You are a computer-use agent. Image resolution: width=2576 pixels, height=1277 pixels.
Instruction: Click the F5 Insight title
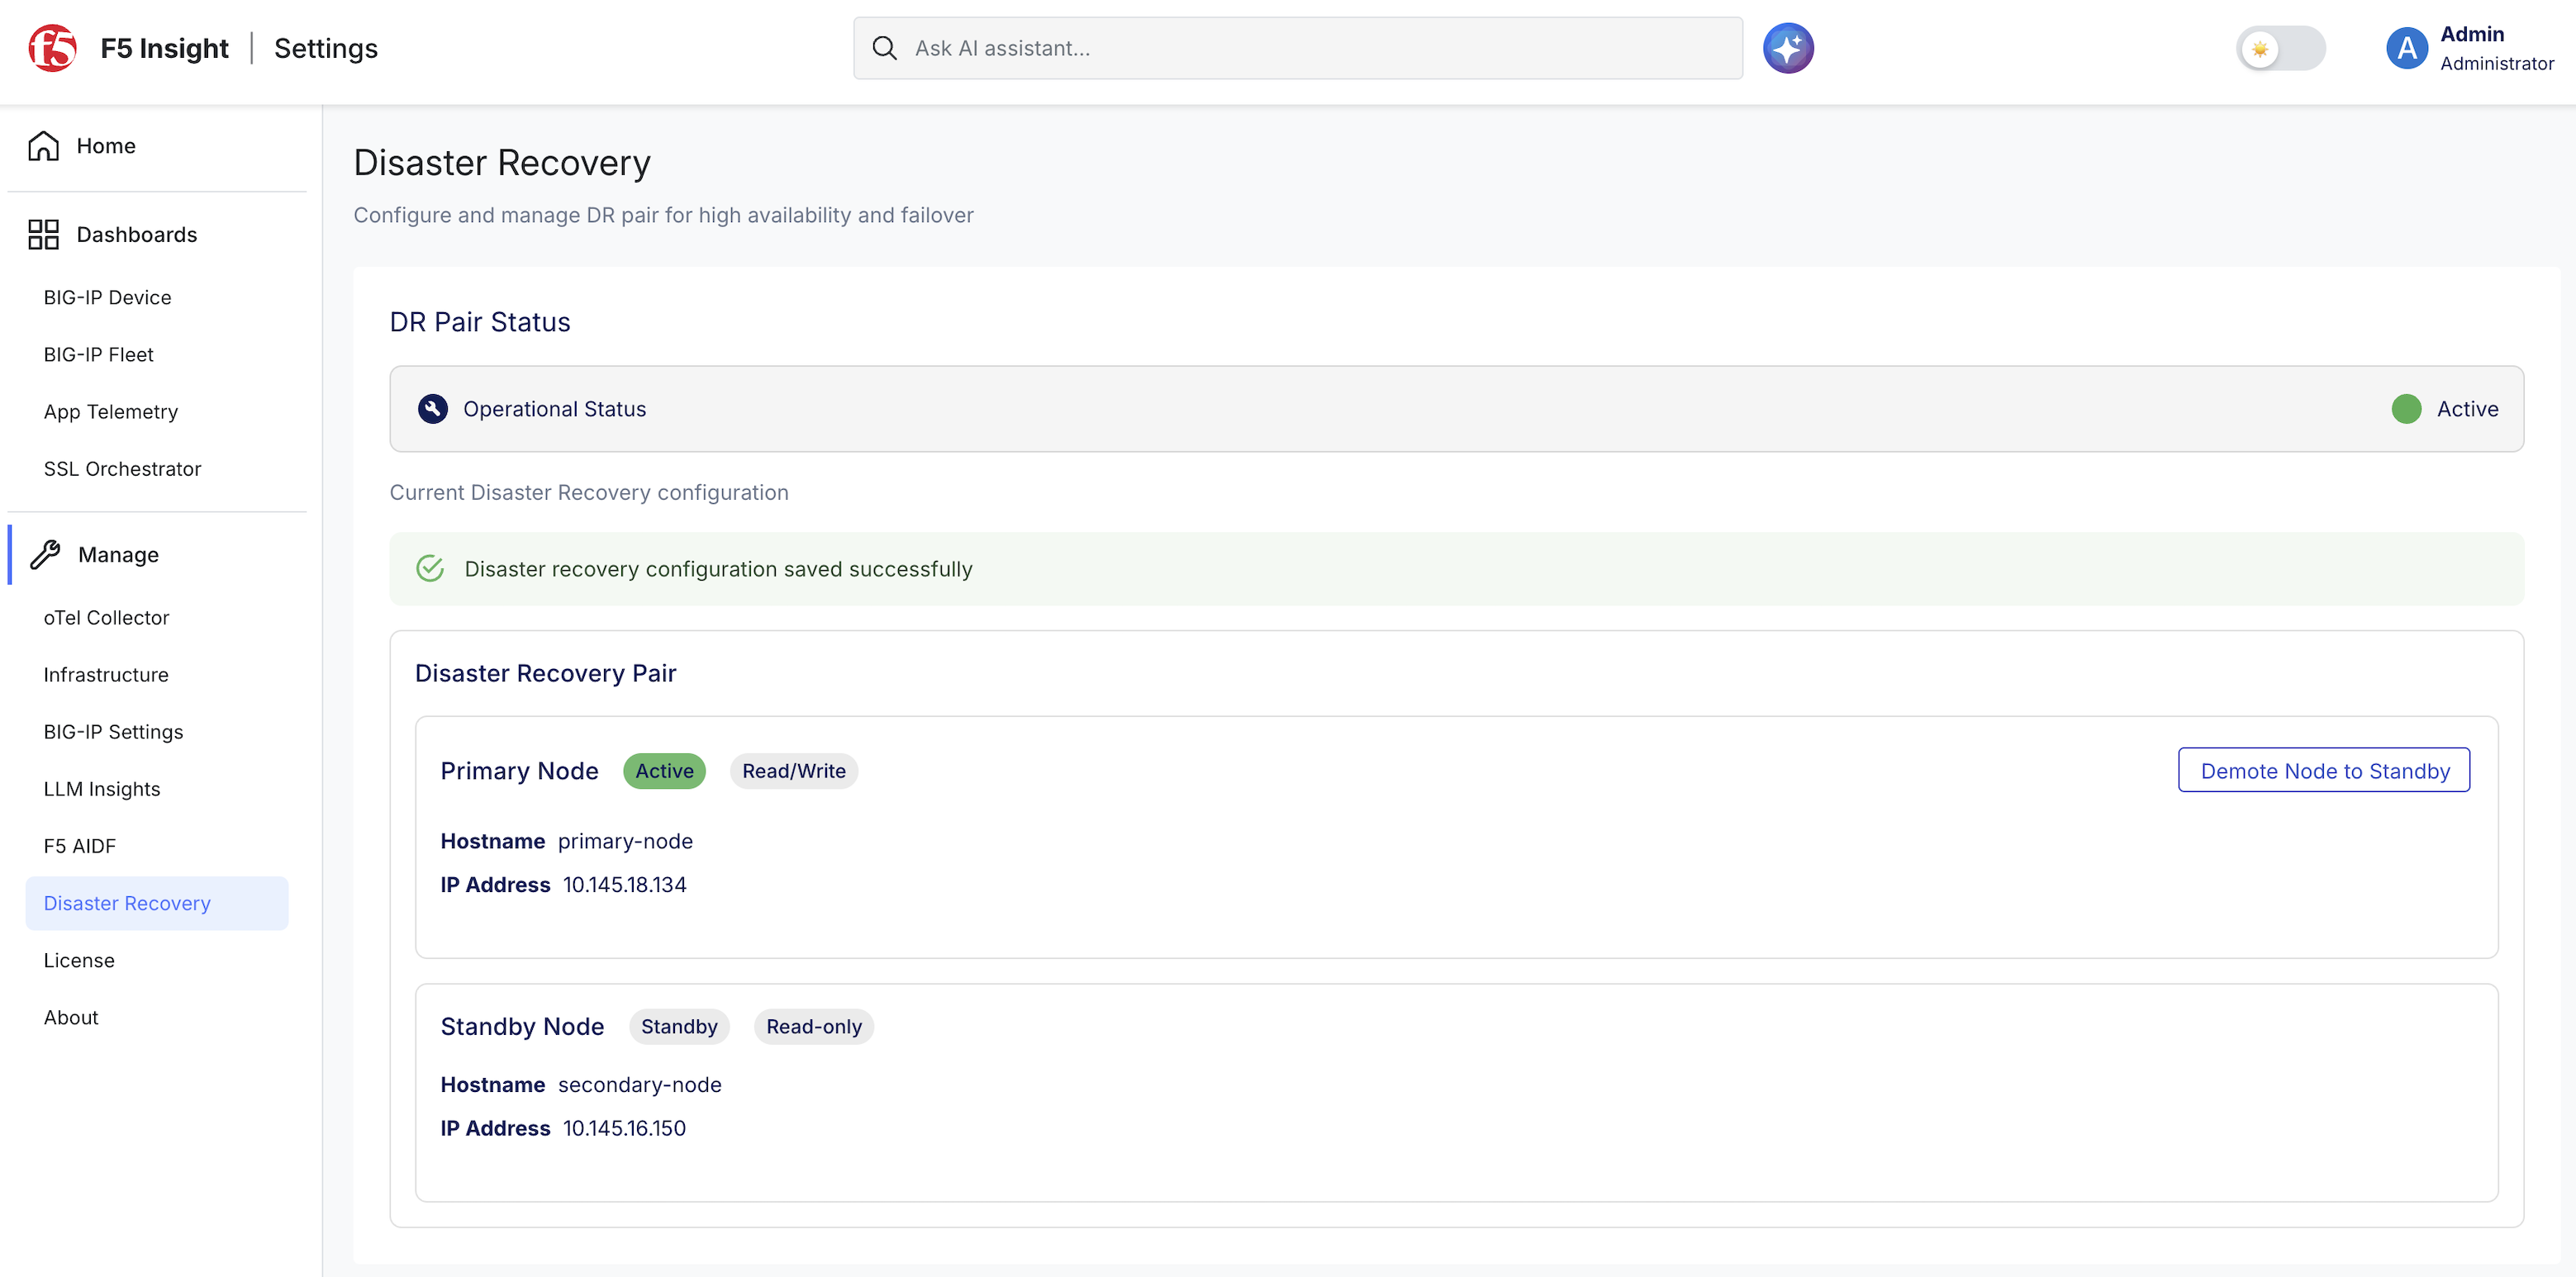164,48
